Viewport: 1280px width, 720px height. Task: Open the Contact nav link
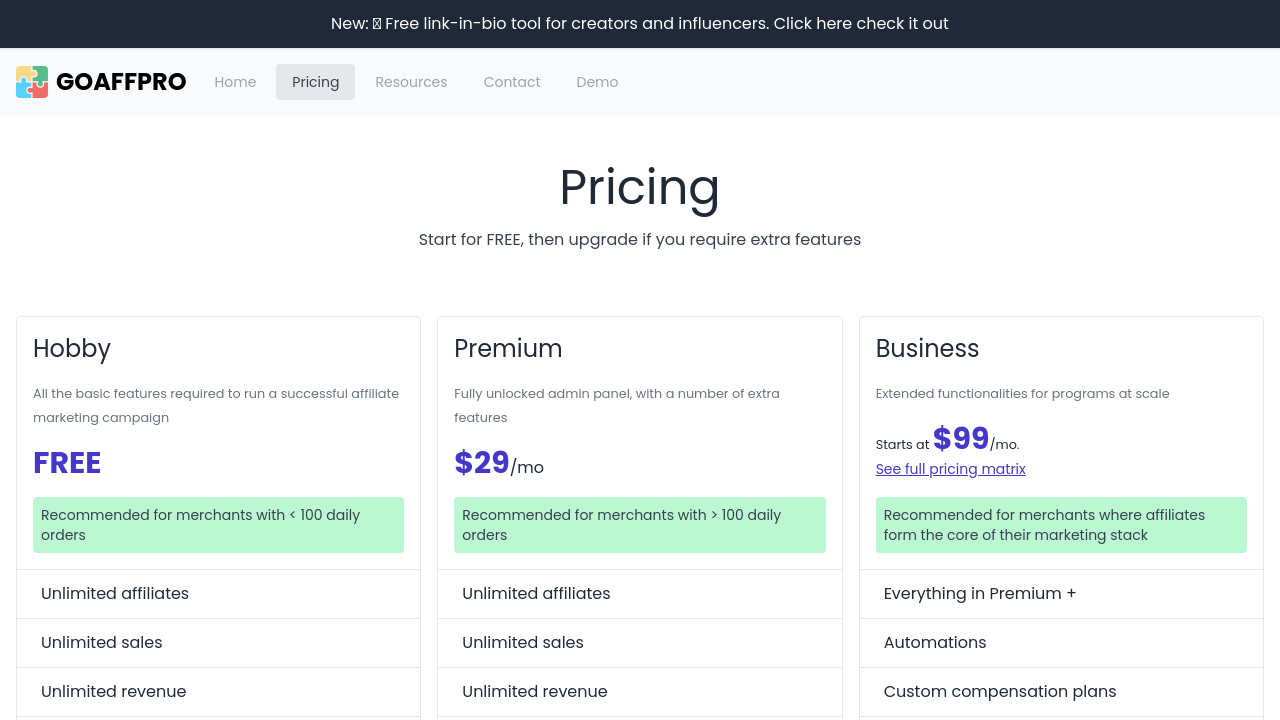coord(512,82)
